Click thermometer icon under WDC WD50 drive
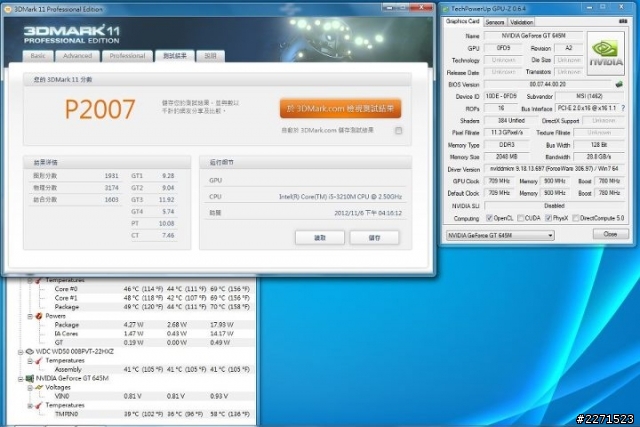This screenshot has width=640, height=427. (39, 360)
